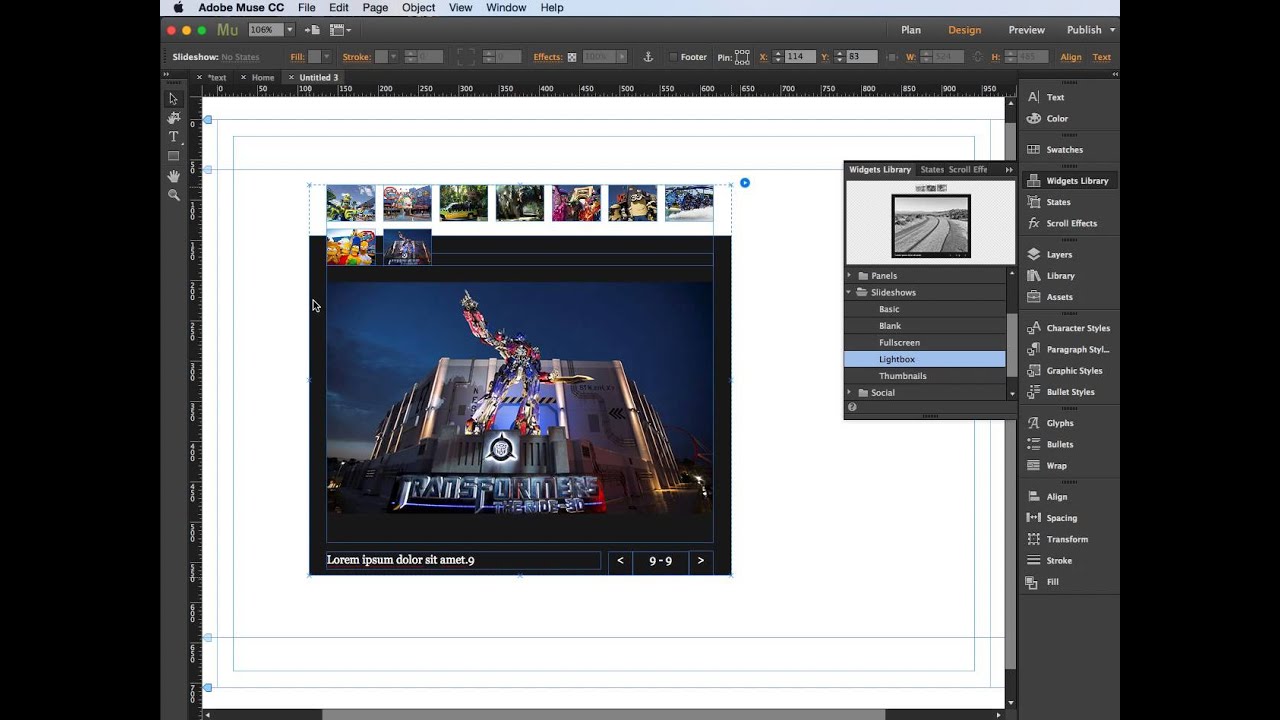The image size is (1280, 720).
Task: Expand the Social folder
Action: pyautogui.click(x=850, y=393)
